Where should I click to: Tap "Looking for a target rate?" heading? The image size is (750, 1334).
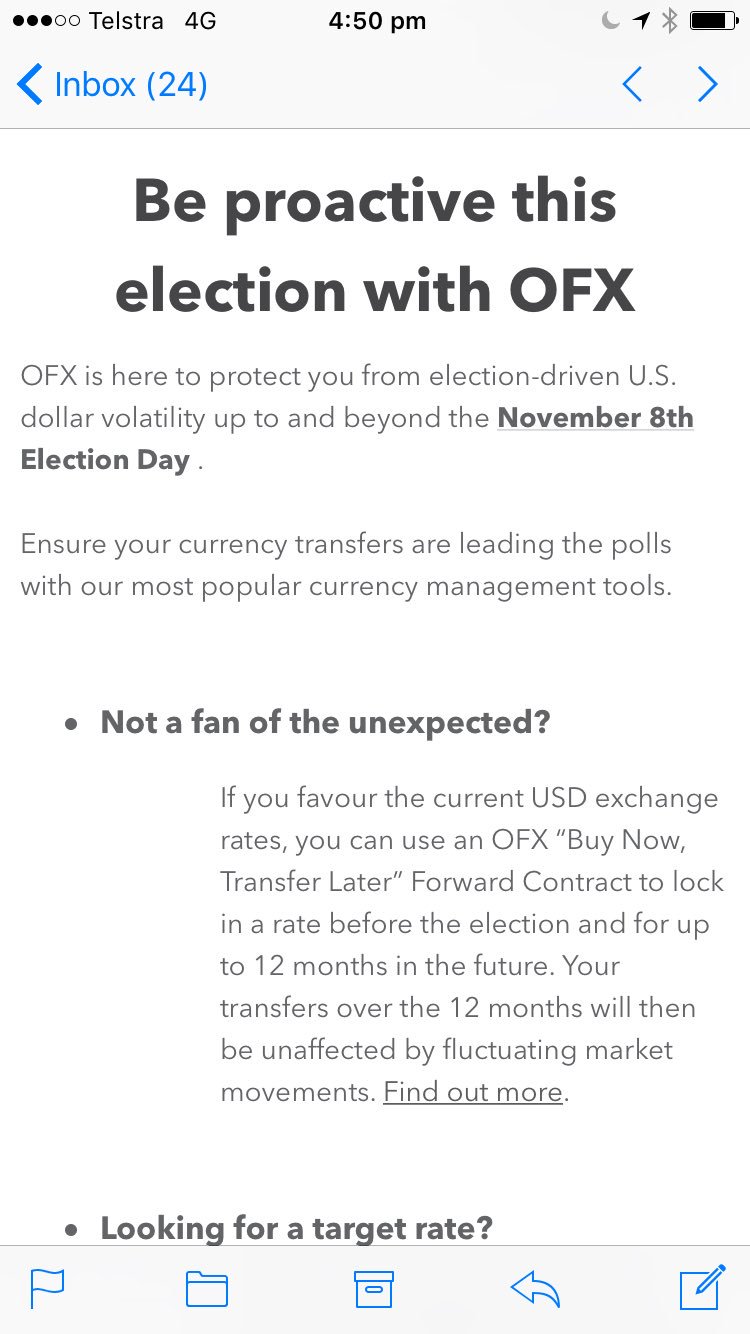click(x=296, y=1228)
